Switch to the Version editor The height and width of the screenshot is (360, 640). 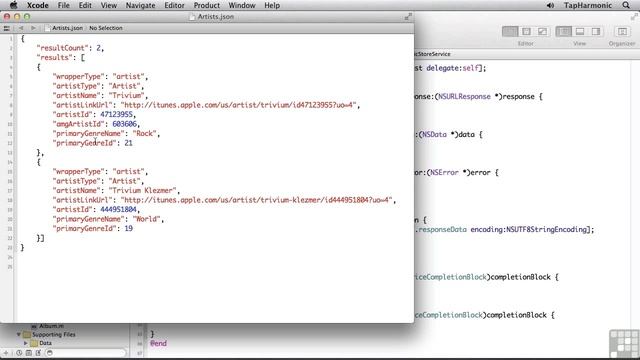tap(542, 31)
